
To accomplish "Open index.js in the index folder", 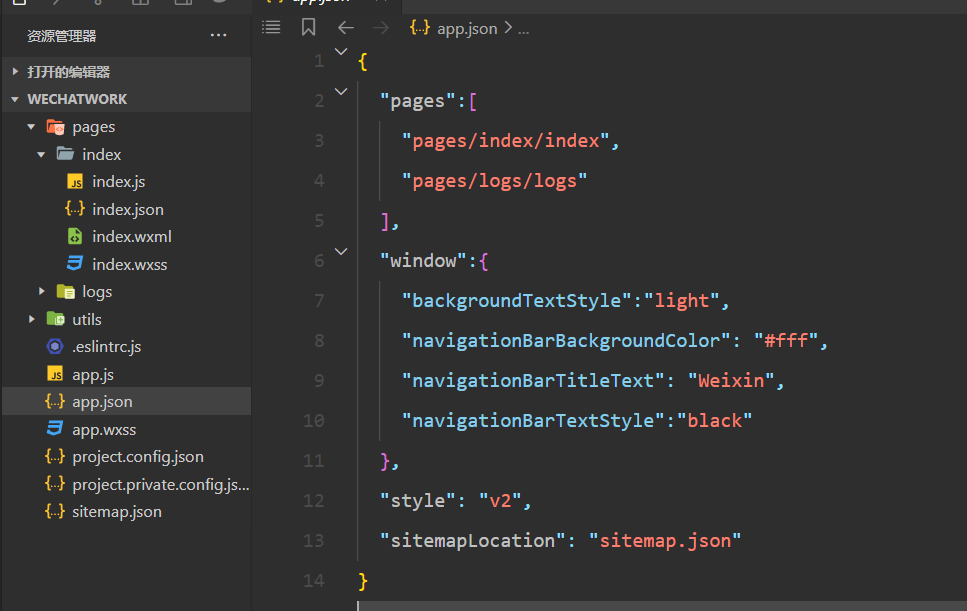I will [118, 182].
